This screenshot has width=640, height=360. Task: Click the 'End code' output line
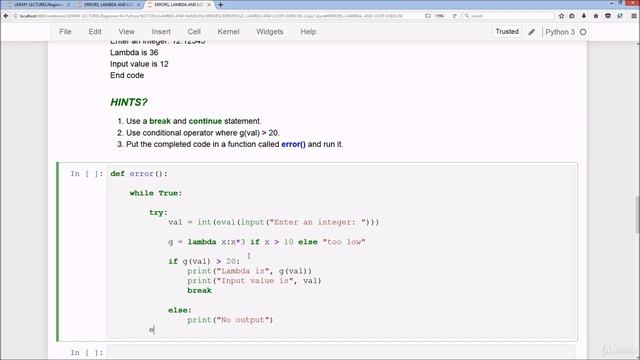click(127, 76)
